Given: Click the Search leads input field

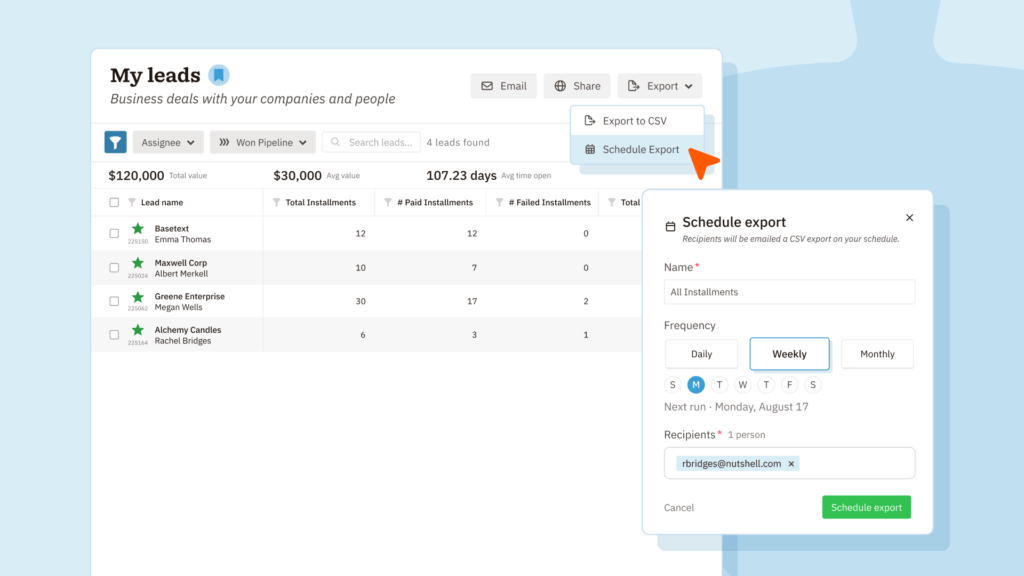Looking at the screenshot, I should tap(371, 142).
